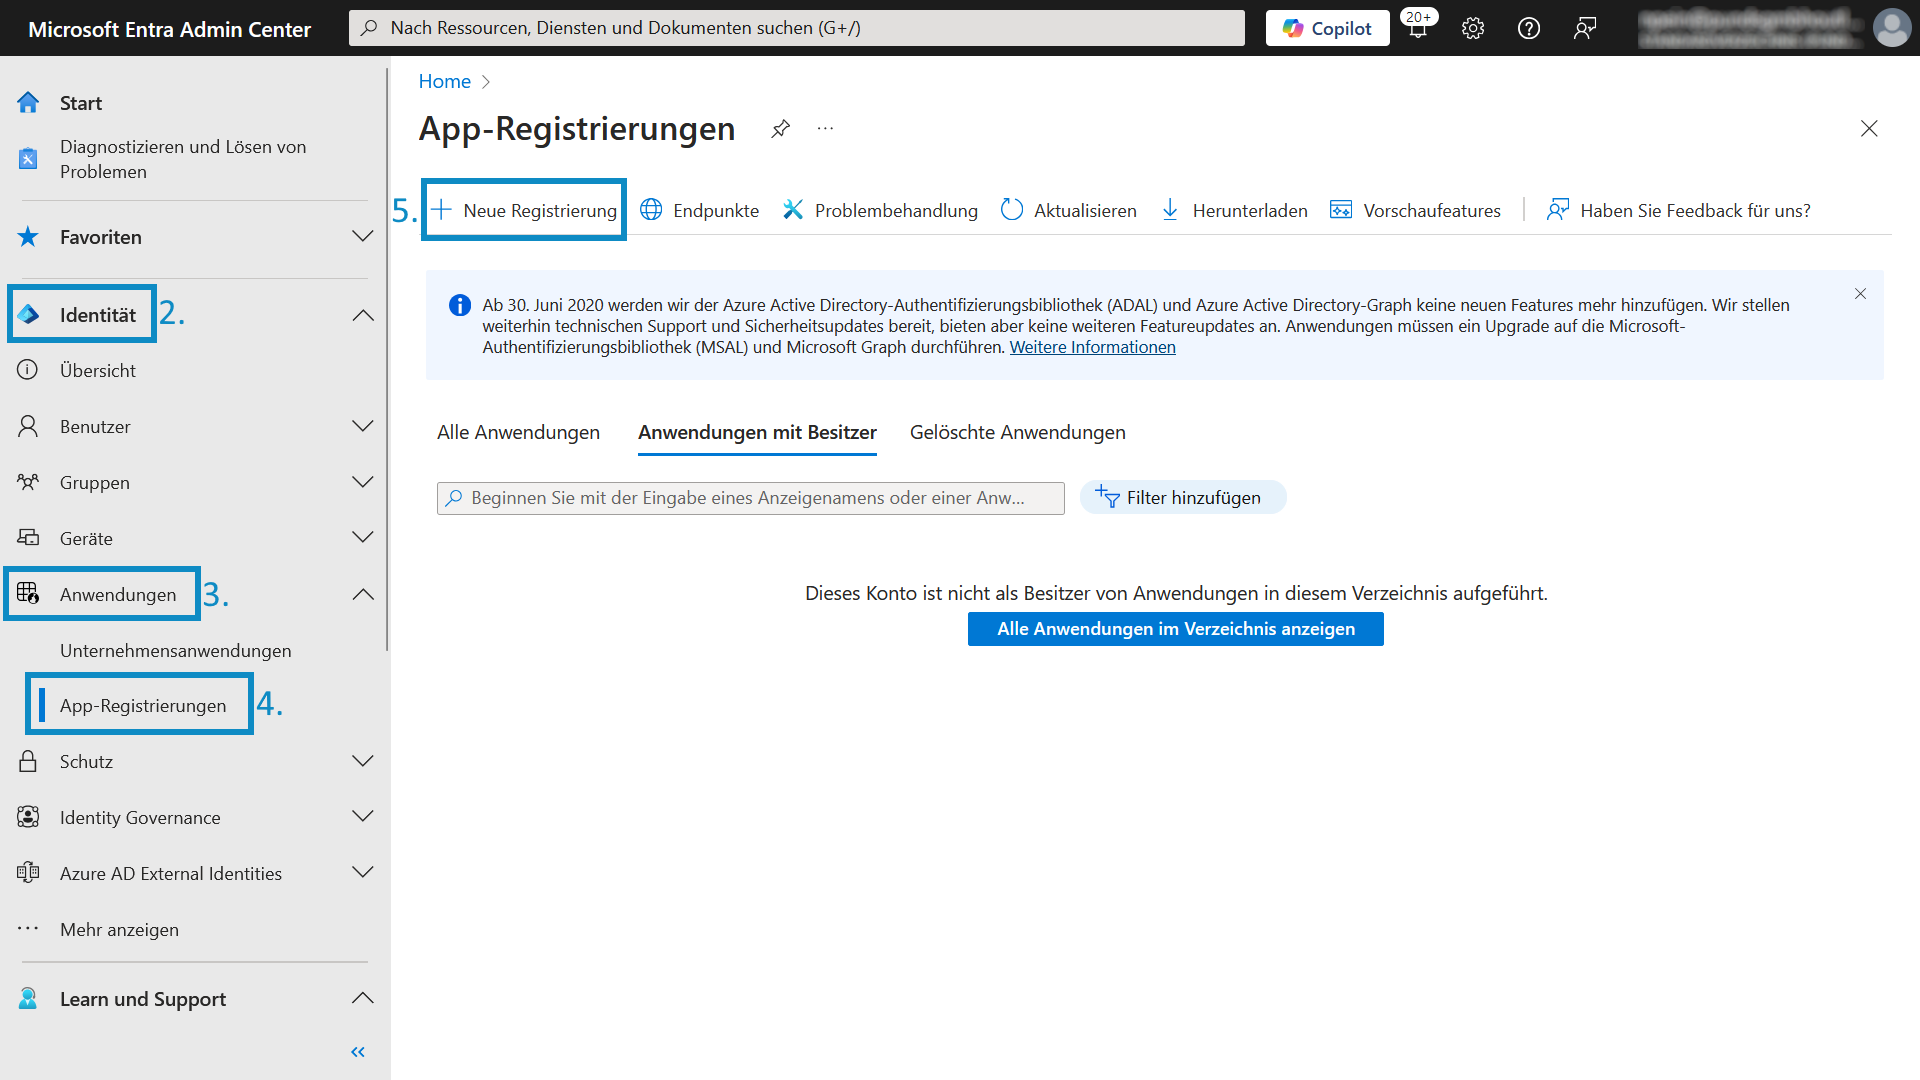Pin the App-Registrierungen page
The height and width of the screenshot is (1080, 1920).
pos(781,129)
